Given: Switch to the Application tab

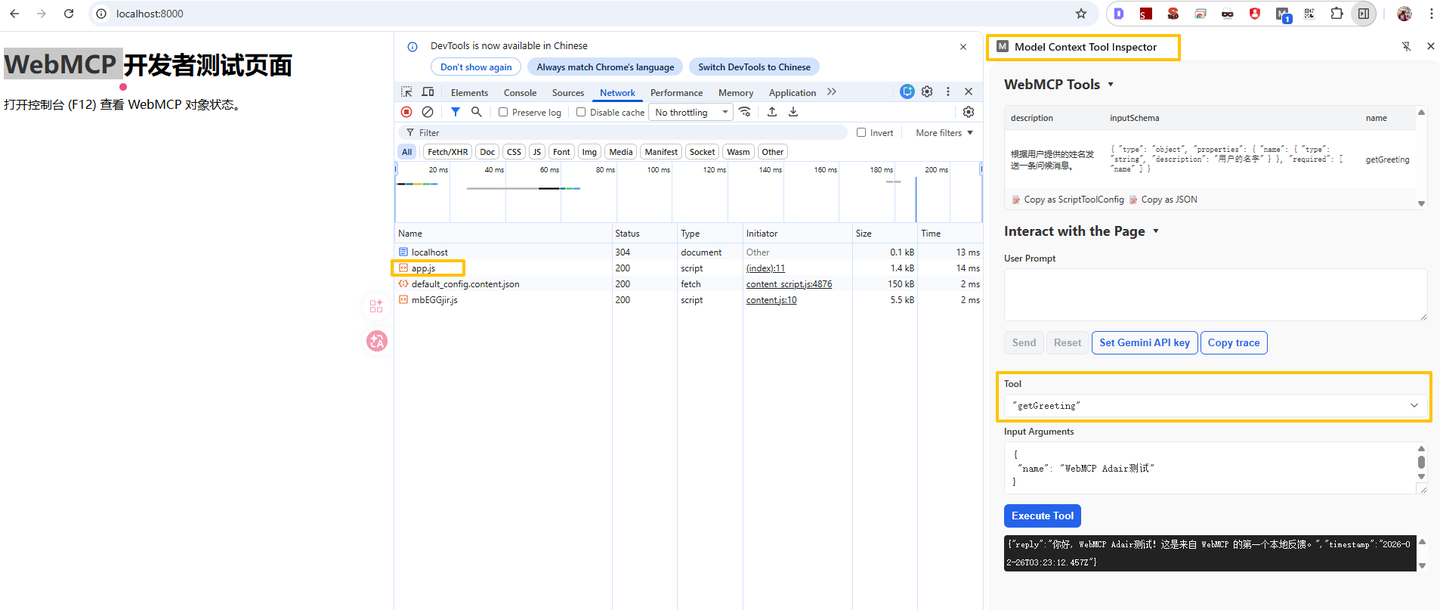Looking at the screenshot, I should click(x=793, y=93).
